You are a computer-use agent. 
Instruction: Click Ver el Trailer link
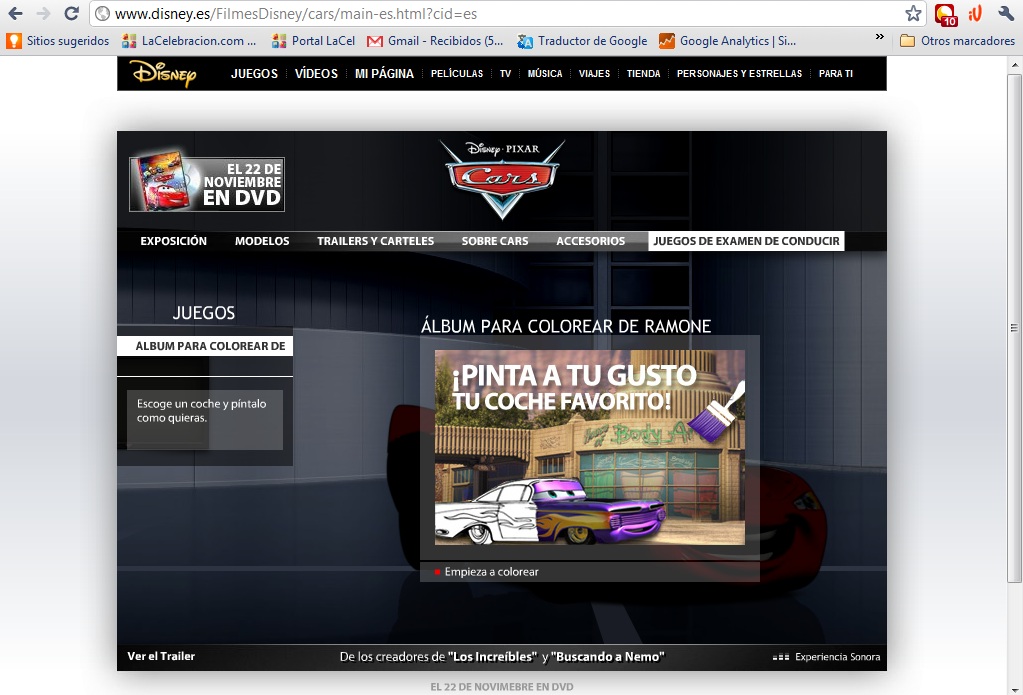point(161,656)
